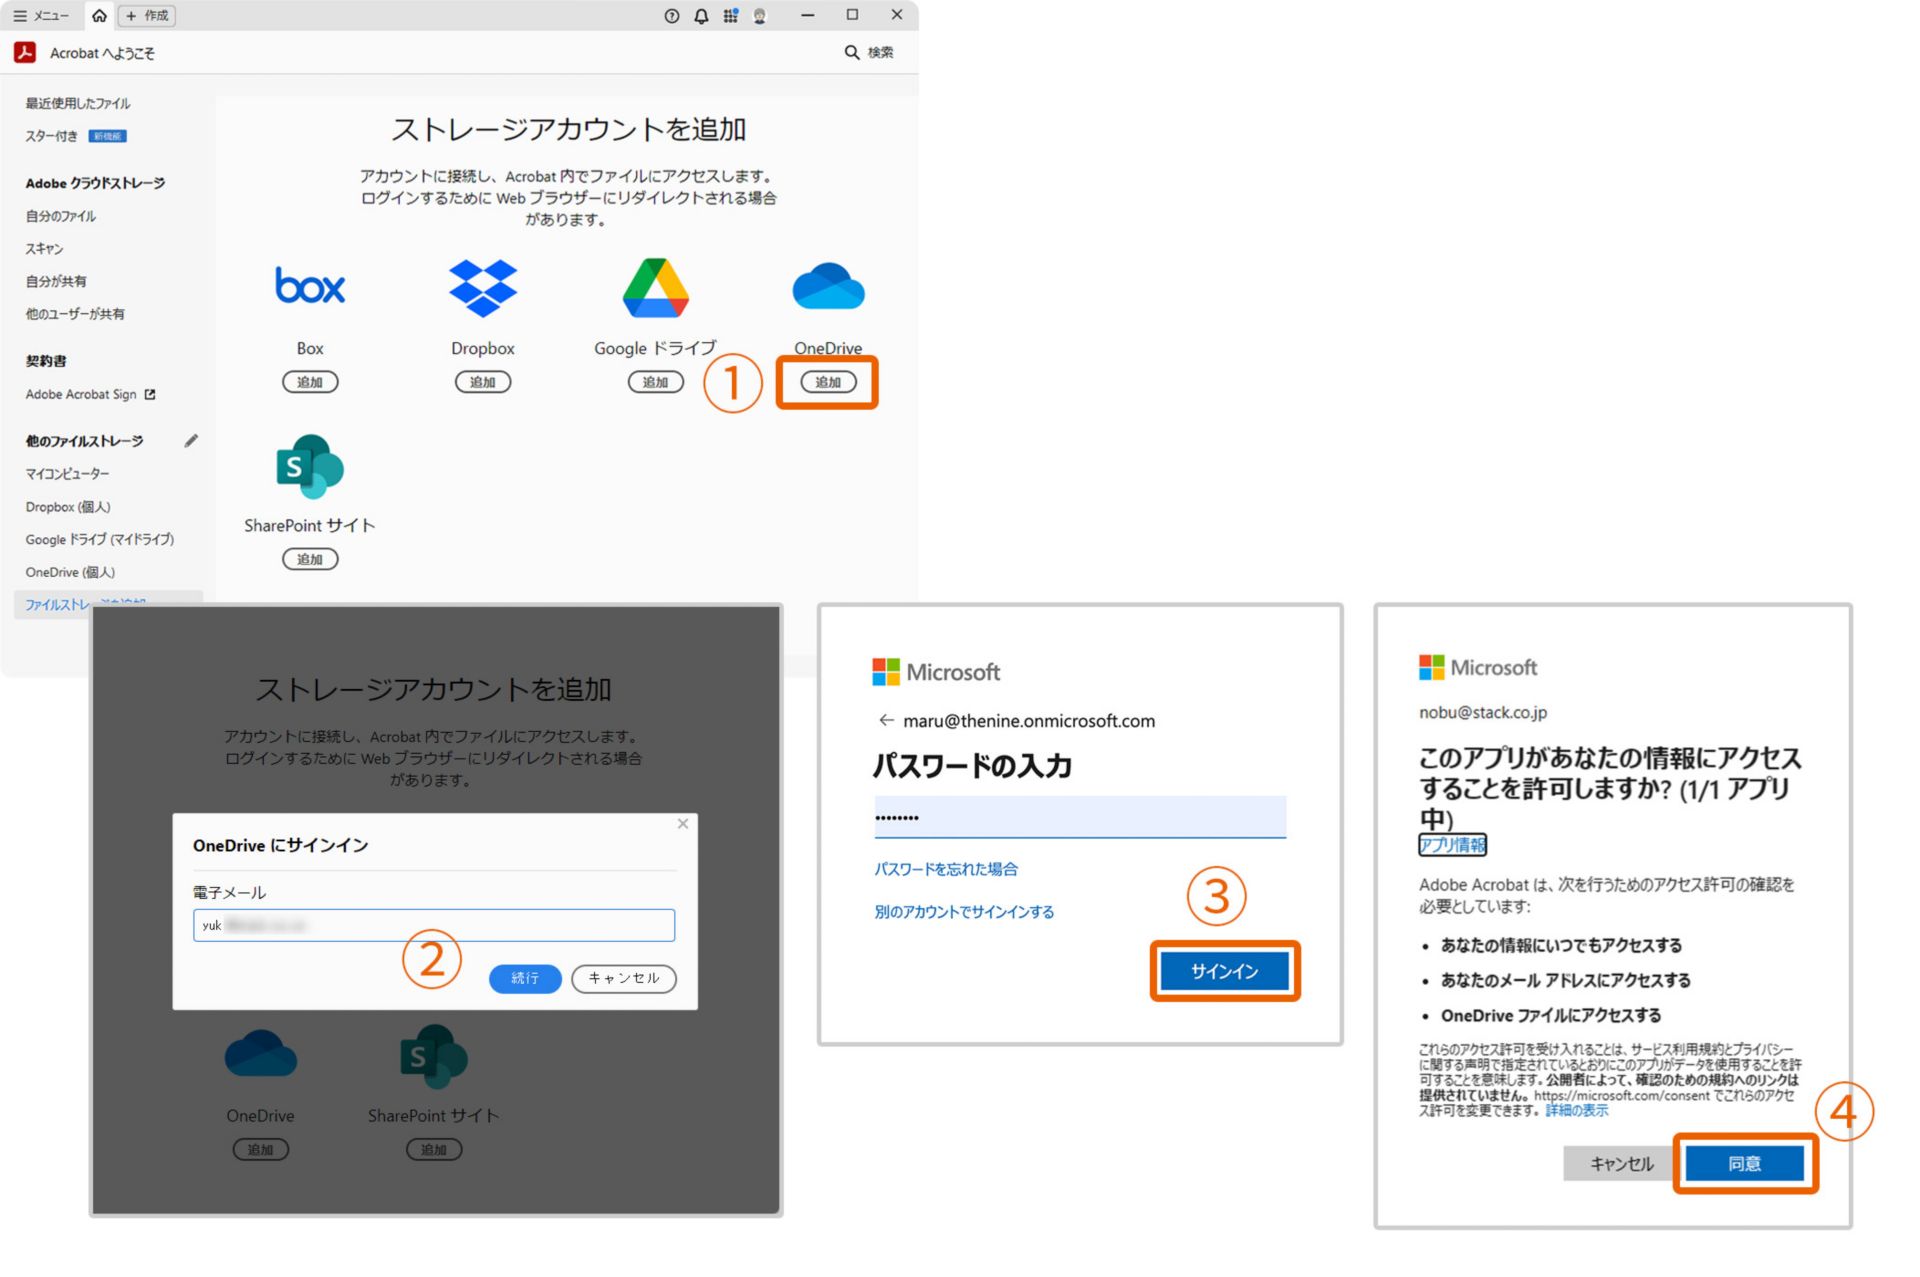Click the + 作成 create button
Image resolution: width=1920 pixels, height=1277 pixels.
pyautogui.click(x=147, y=16)
